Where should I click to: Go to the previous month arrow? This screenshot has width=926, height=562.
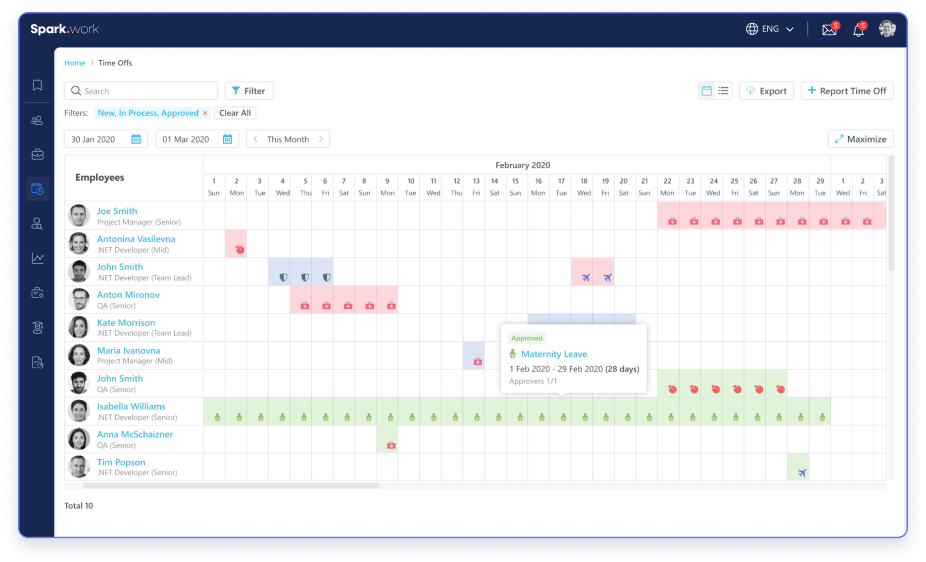click(255, 139)
